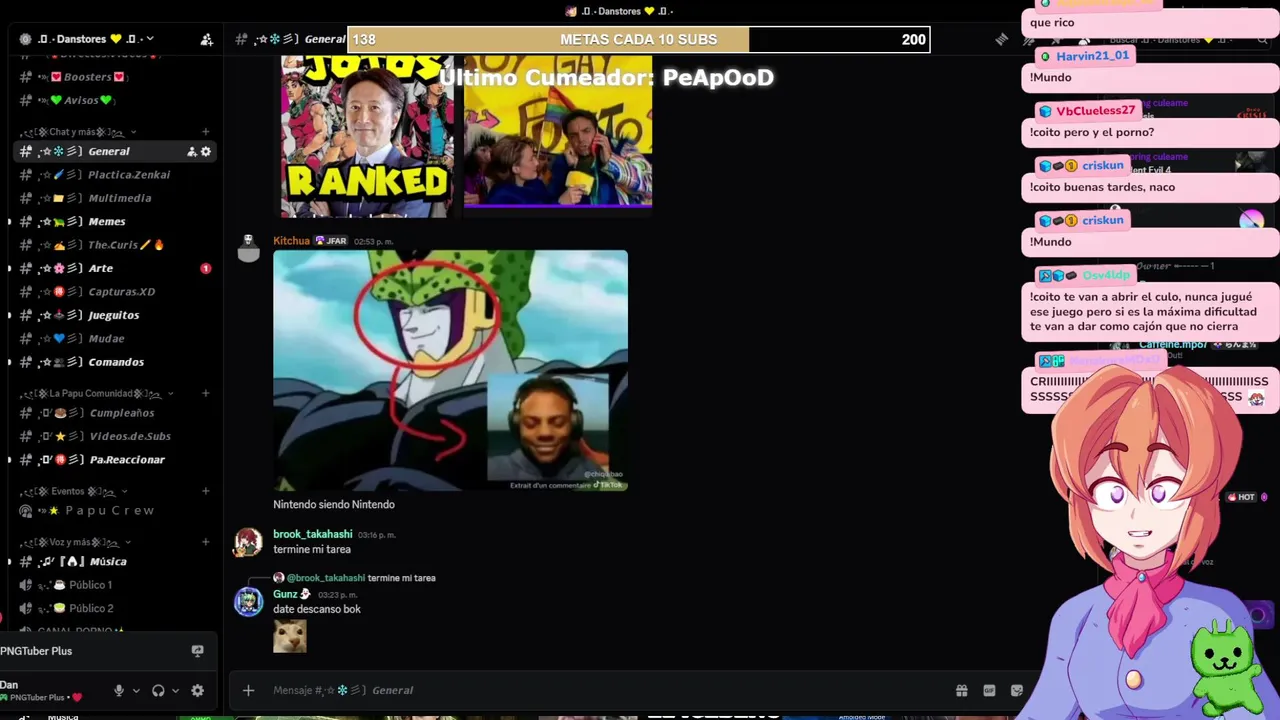Screen dimensions: 1280x720
Task: Open the RANKED image thumbnail
Action: tap(367, 136)
